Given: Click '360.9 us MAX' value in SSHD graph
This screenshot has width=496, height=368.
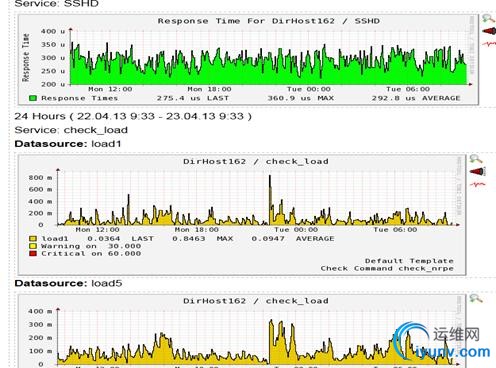Looking at the screenshot, I should pos(301,98).
